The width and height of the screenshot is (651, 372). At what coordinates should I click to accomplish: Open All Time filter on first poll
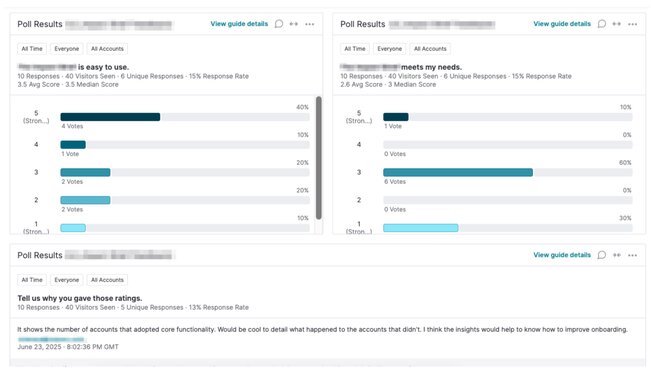coord(32,49)
